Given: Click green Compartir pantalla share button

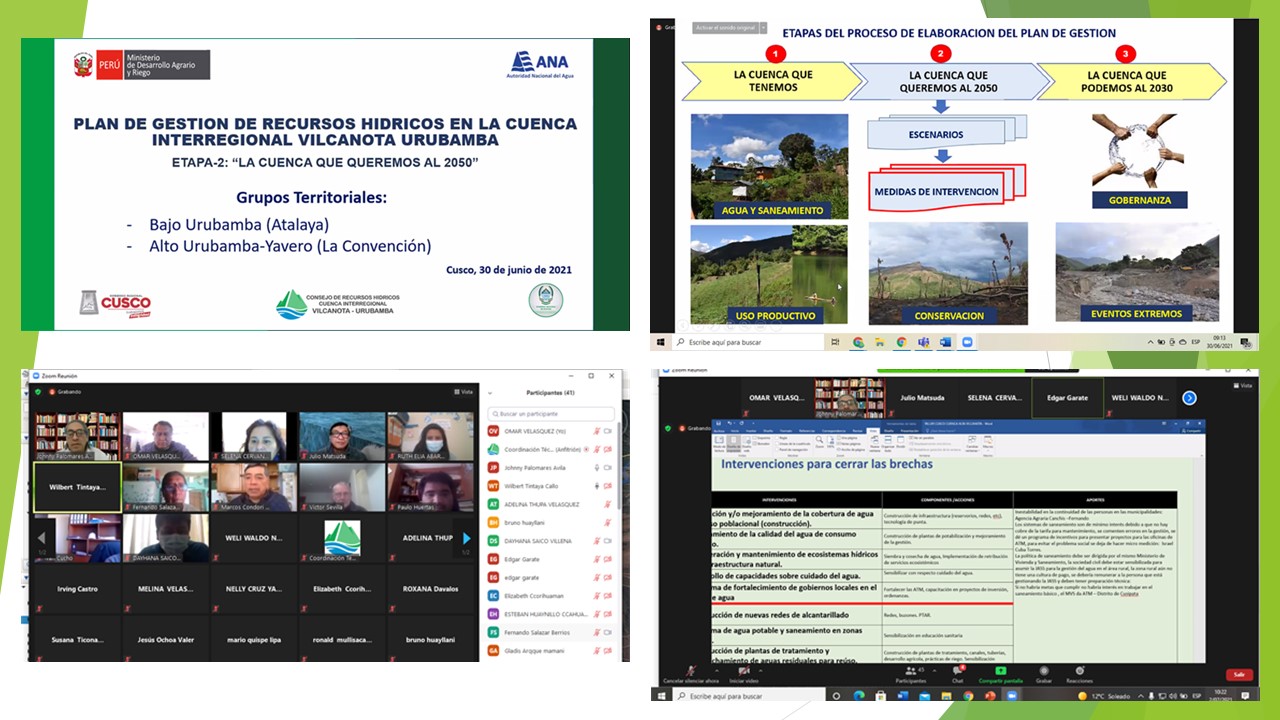Looking at the screenshot, I should pyautogui.click(x=1000, y=671).
